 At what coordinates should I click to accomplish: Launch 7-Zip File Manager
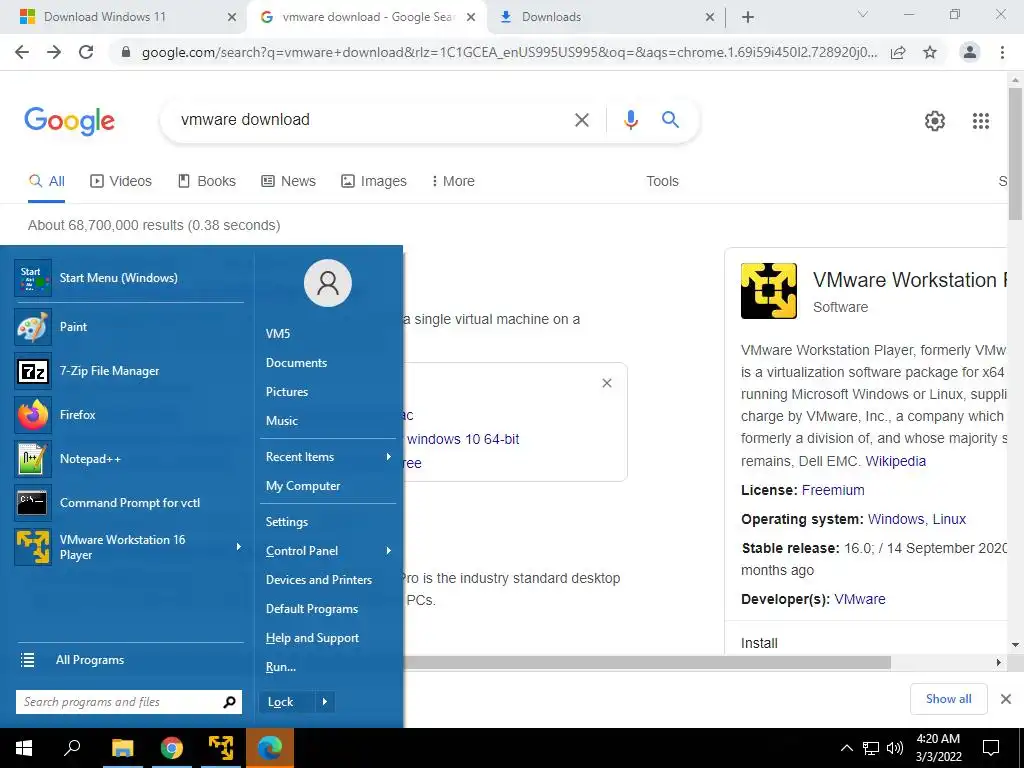pyautogui.click(x=129, y=371)
